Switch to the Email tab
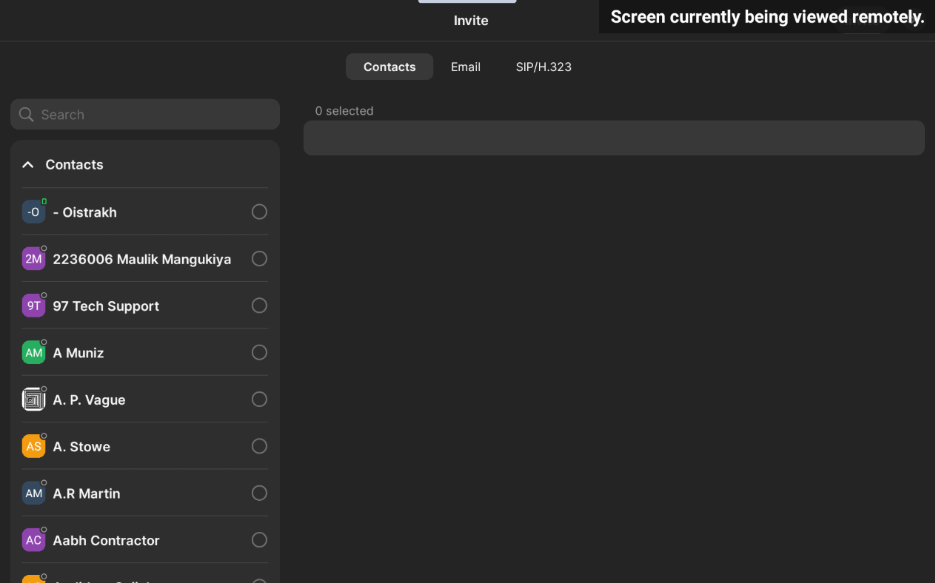The image size is (936, 583). click(x=466, y=67)
